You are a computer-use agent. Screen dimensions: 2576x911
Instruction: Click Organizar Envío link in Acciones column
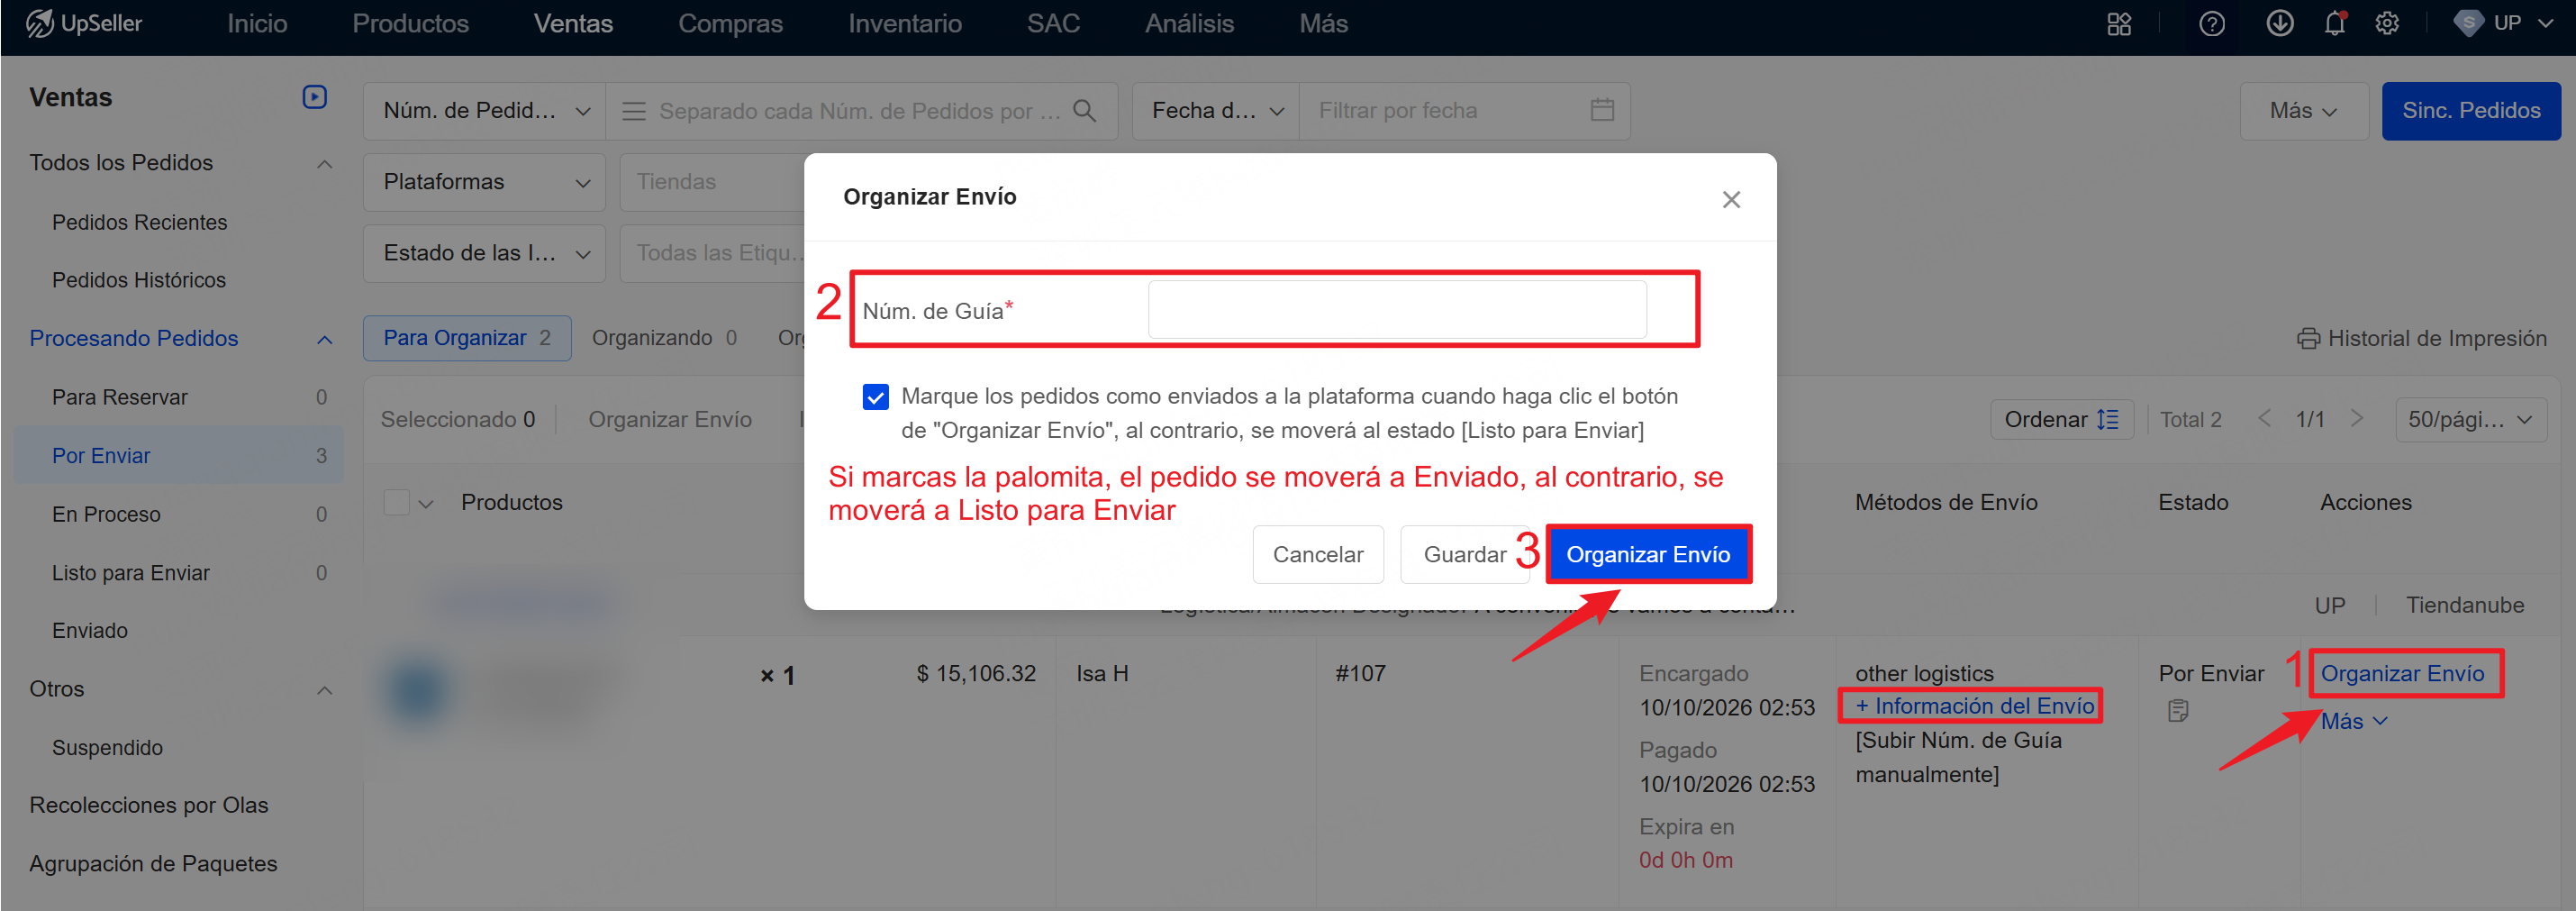pyautogui.click(x=2402, y=673)
